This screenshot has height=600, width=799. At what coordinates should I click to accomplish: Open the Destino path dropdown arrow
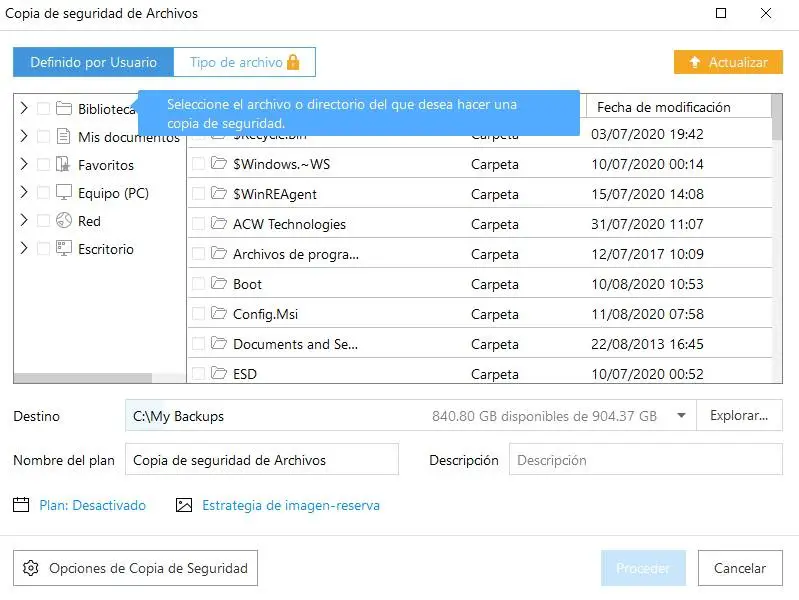point(681,416)
